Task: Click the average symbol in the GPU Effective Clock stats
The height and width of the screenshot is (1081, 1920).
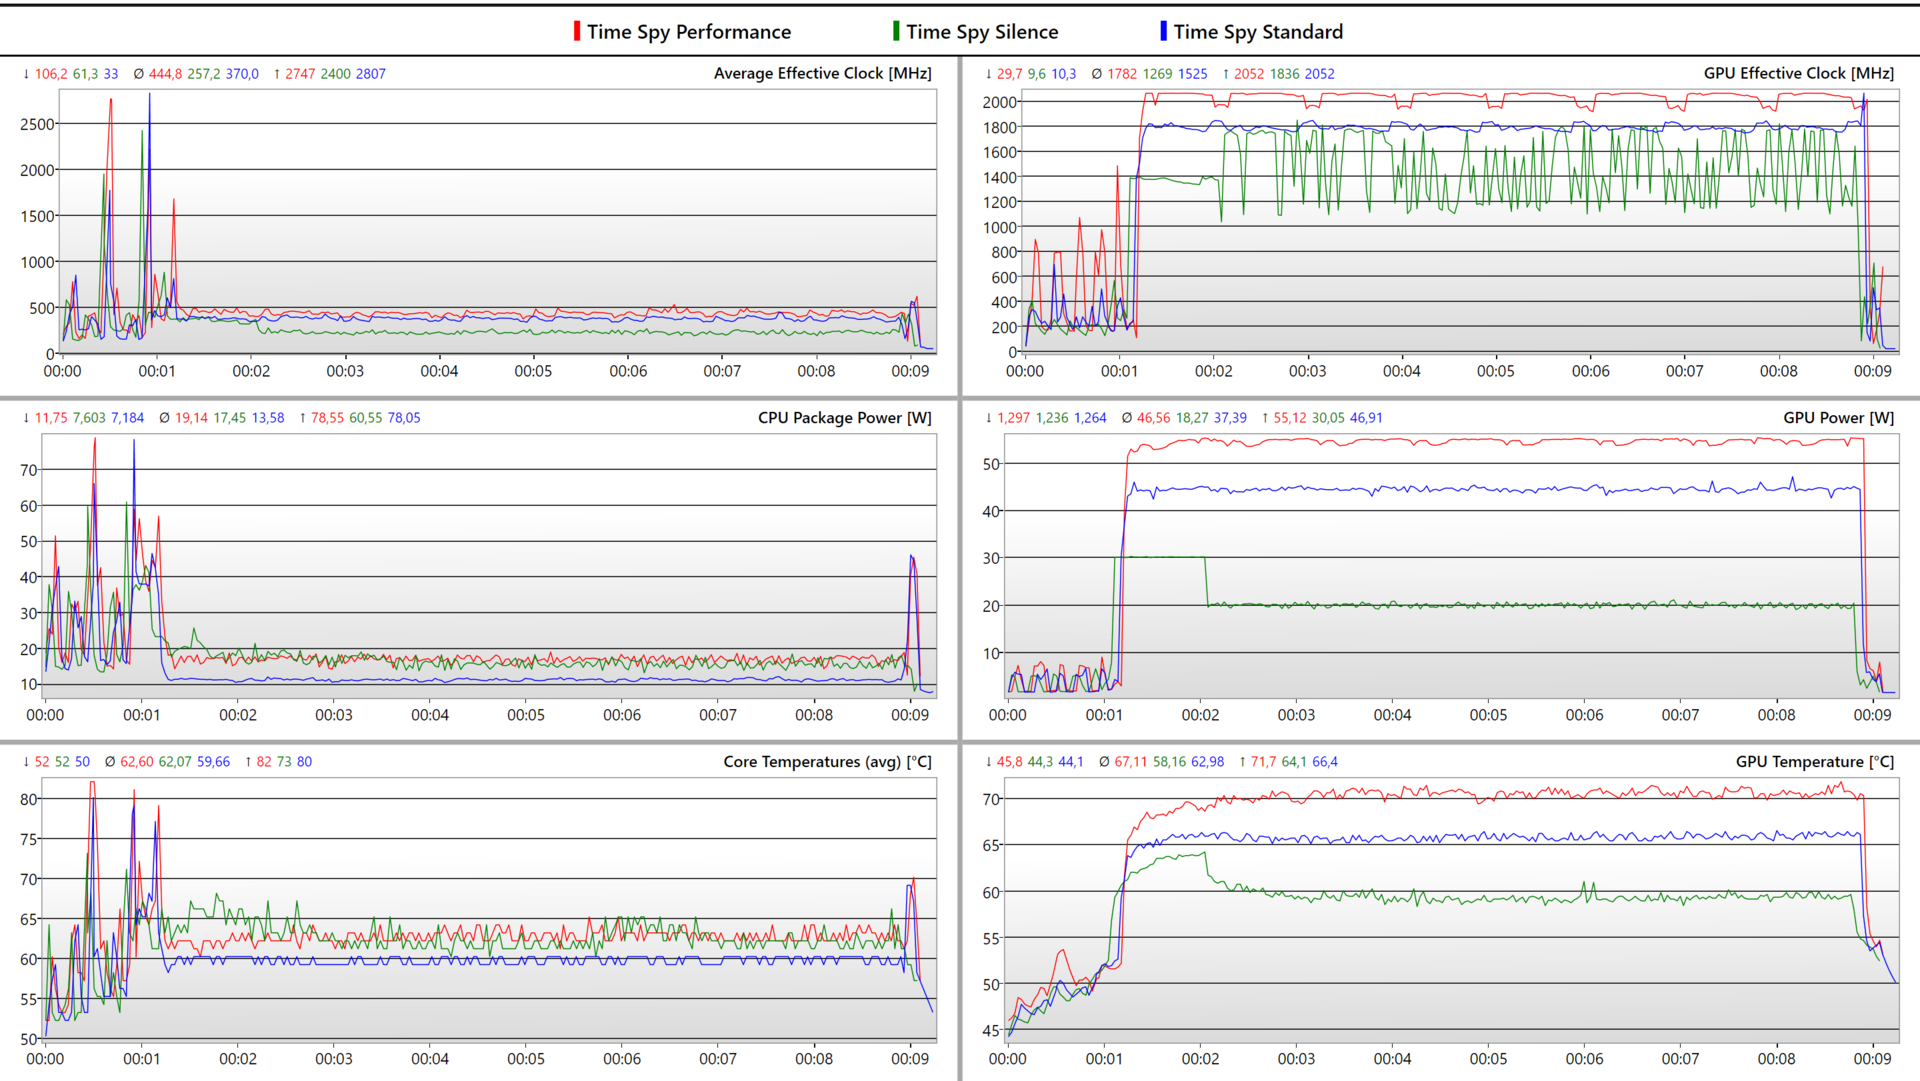Action: (1097, 74)
